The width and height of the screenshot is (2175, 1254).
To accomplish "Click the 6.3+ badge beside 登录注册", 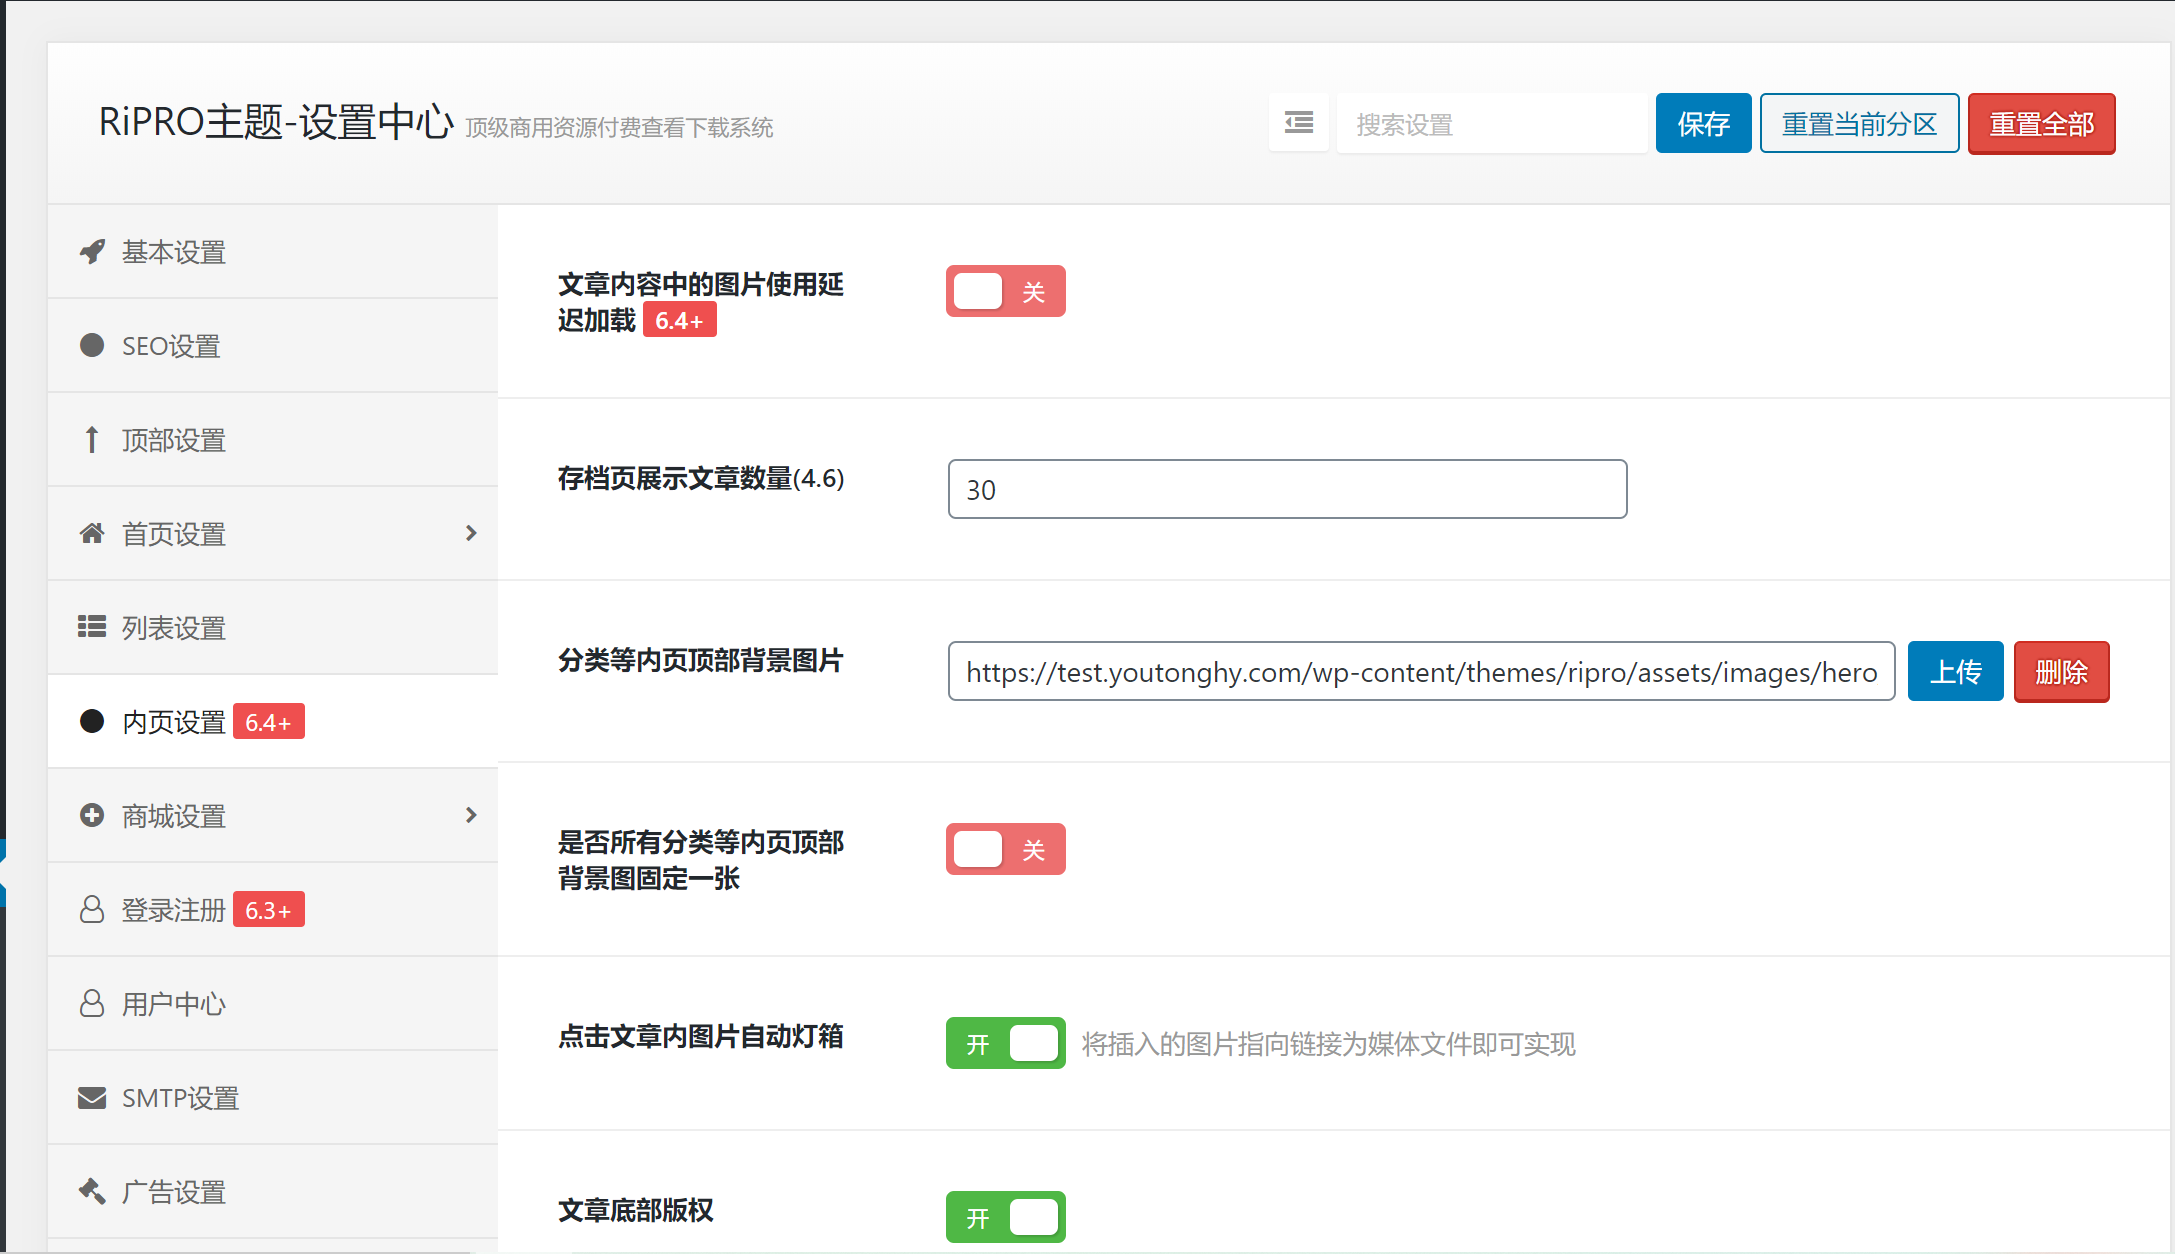I will point(268,909).
